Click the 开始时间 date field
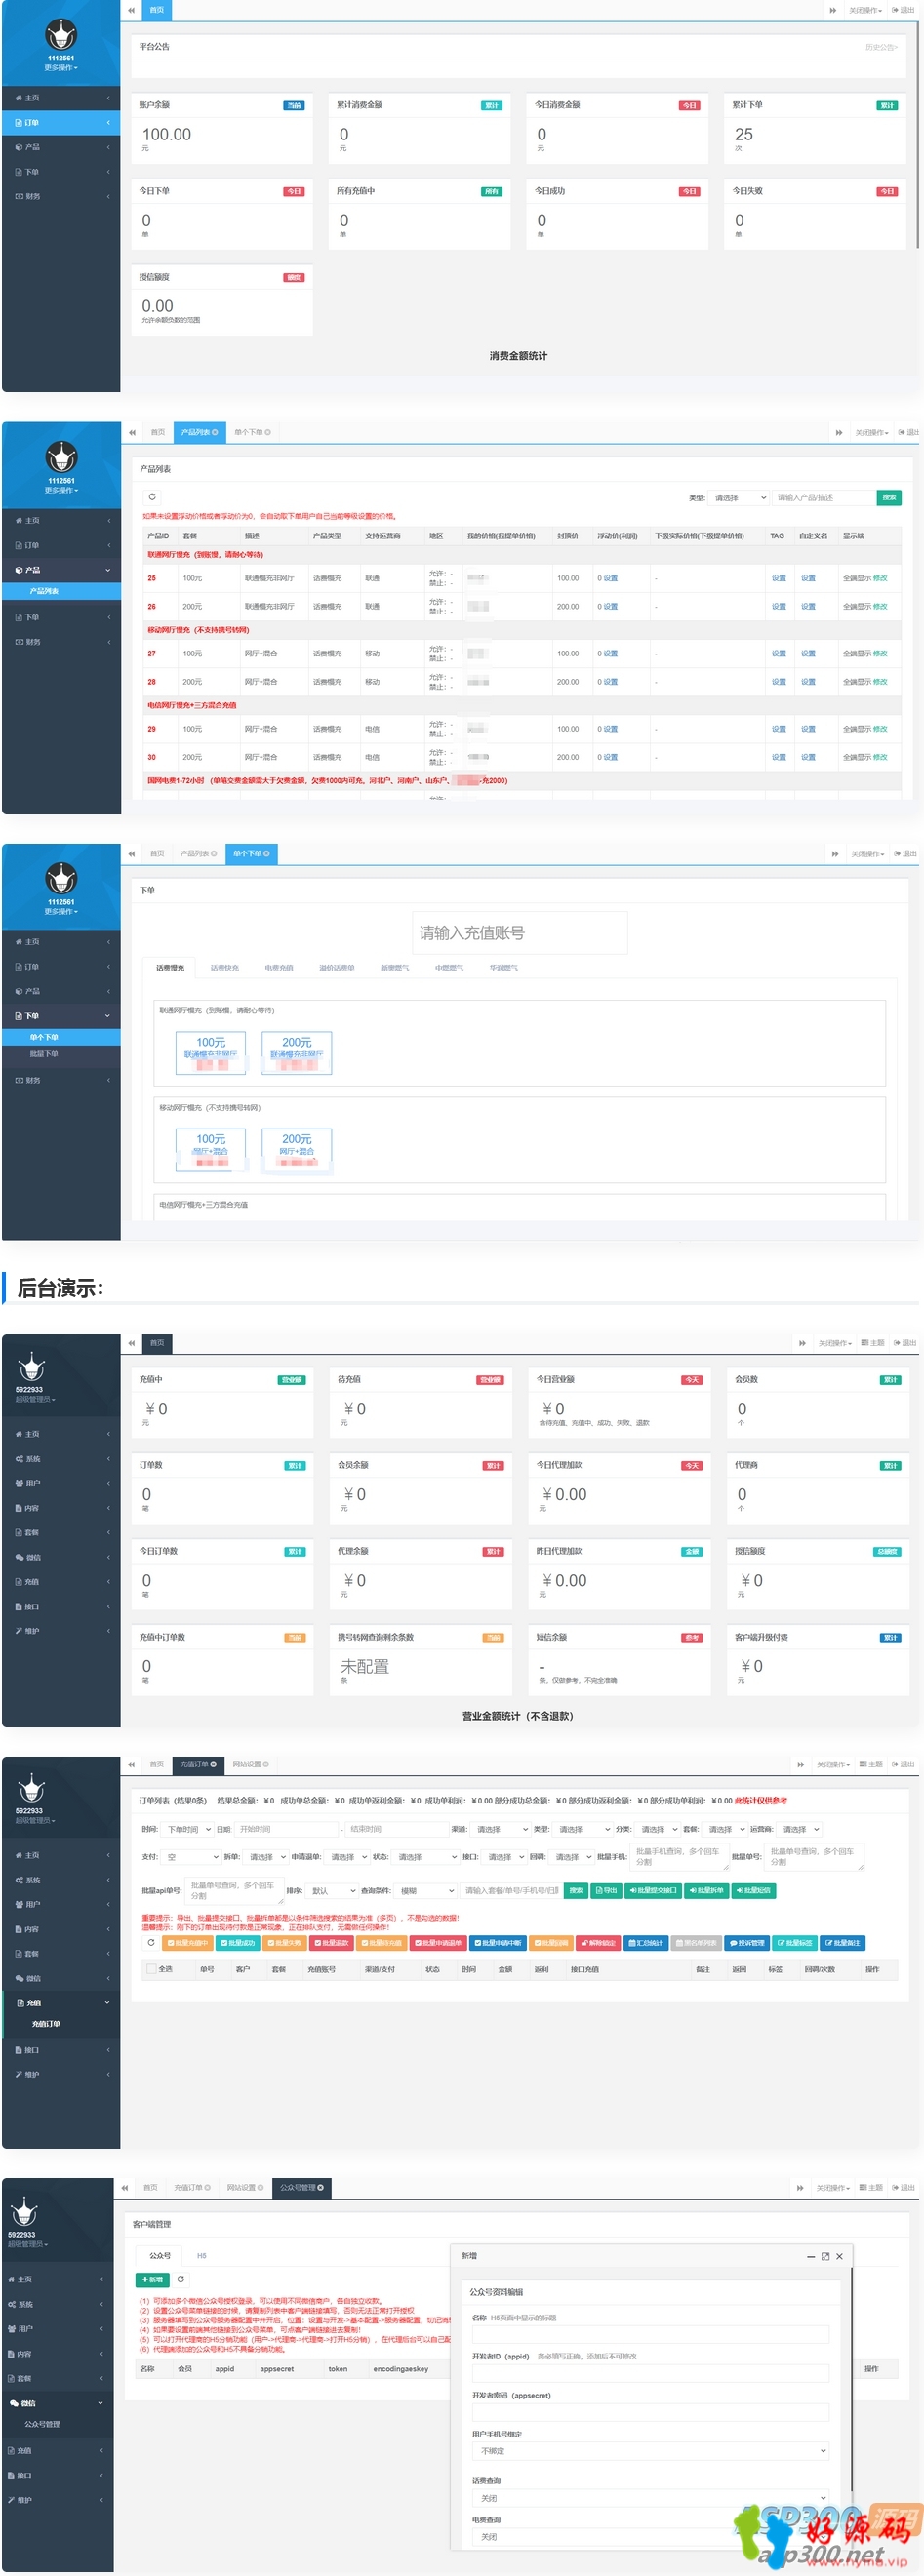924x2576 pixels. (x=287, y=1829)
